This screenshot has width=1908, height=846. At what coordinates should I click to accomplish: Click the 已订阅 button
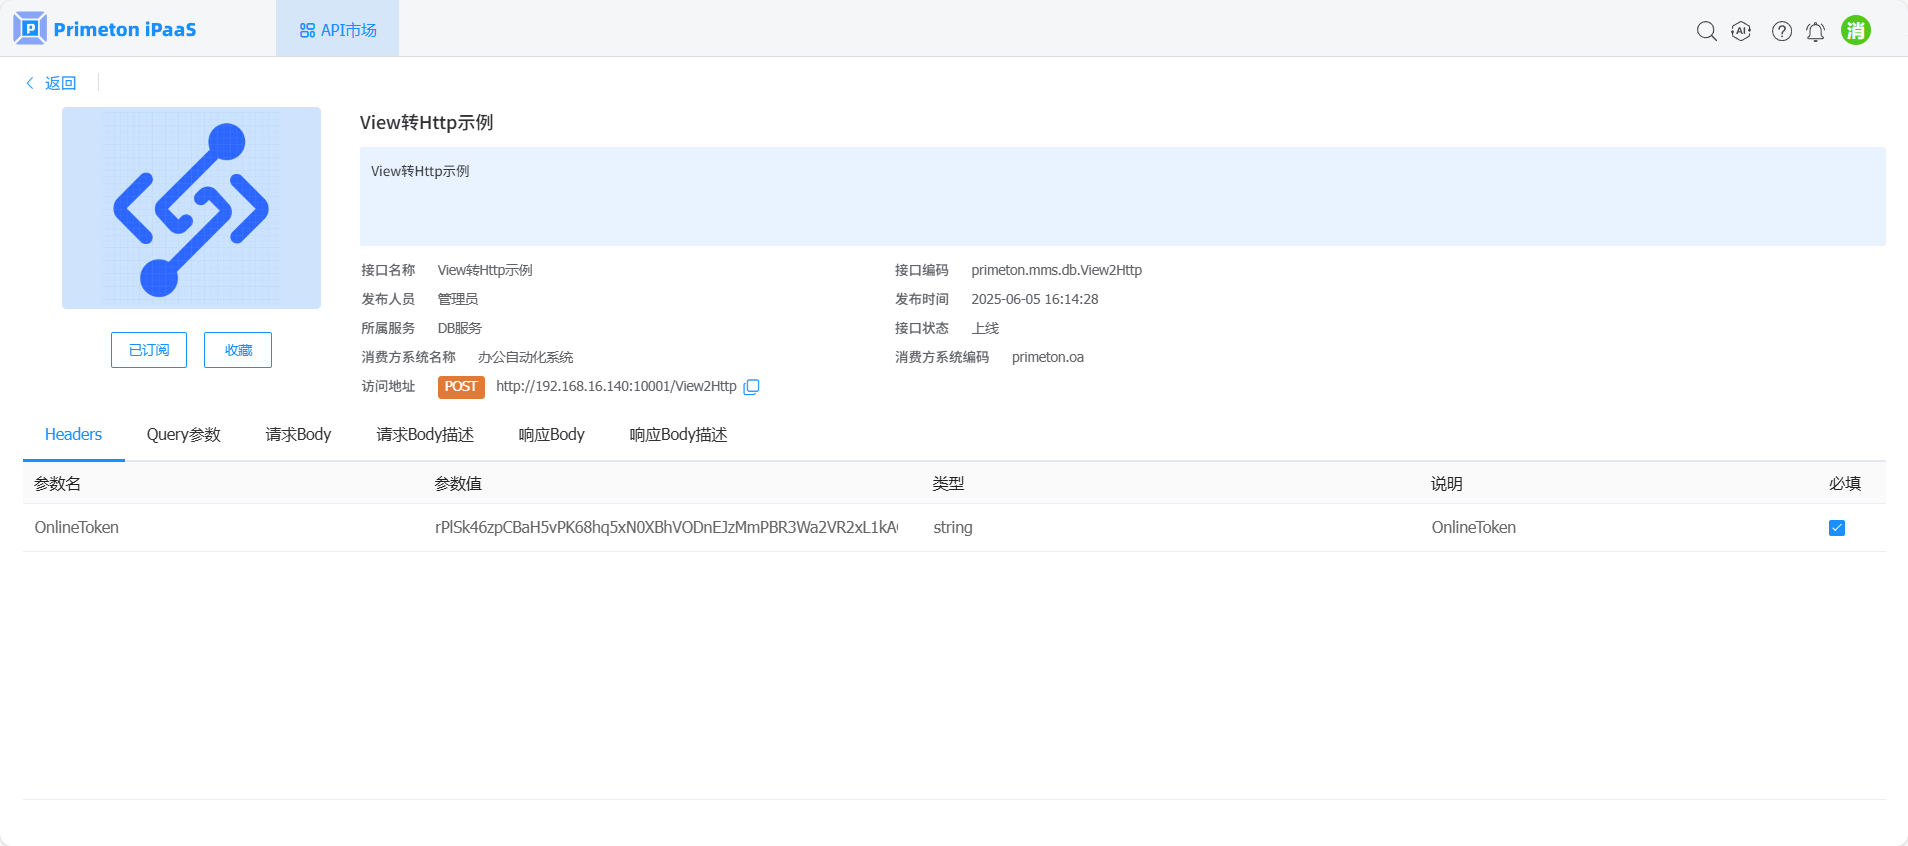pos(149,350)
